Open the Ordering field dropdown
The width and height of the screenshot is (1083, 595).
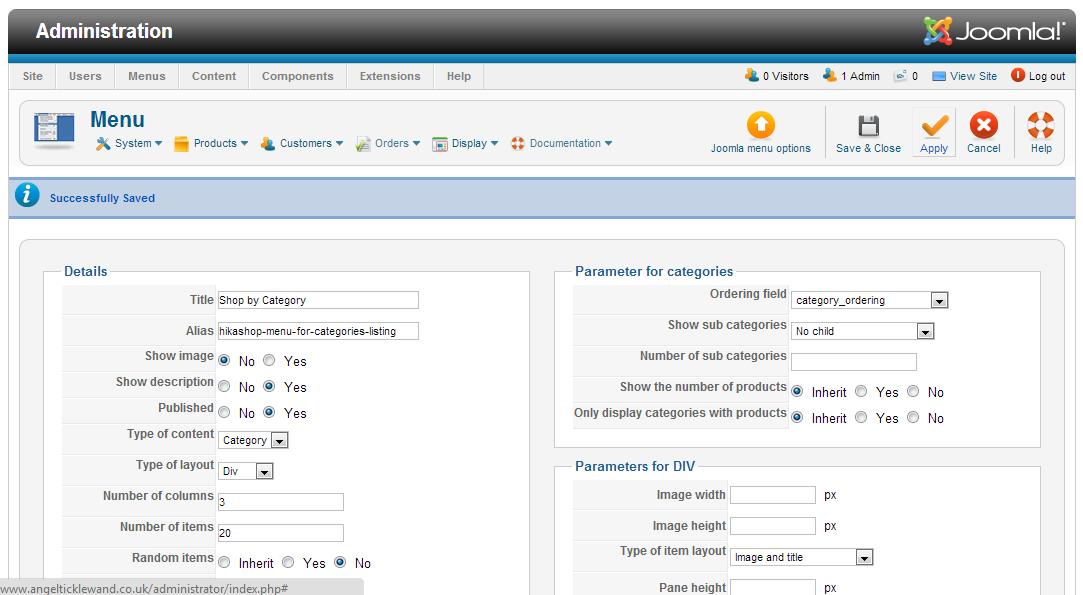click(870, 300)
